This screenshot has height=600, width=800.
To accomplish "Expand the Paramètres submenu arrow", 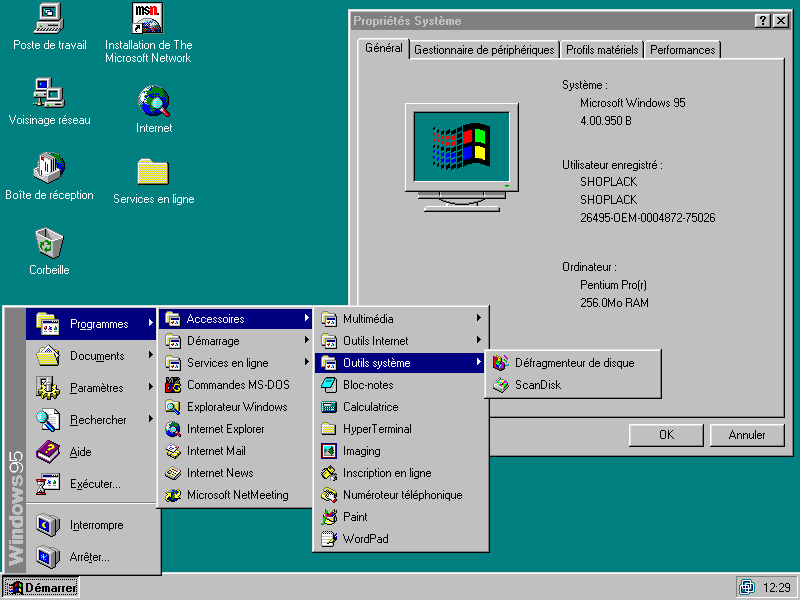I will 151,387.
